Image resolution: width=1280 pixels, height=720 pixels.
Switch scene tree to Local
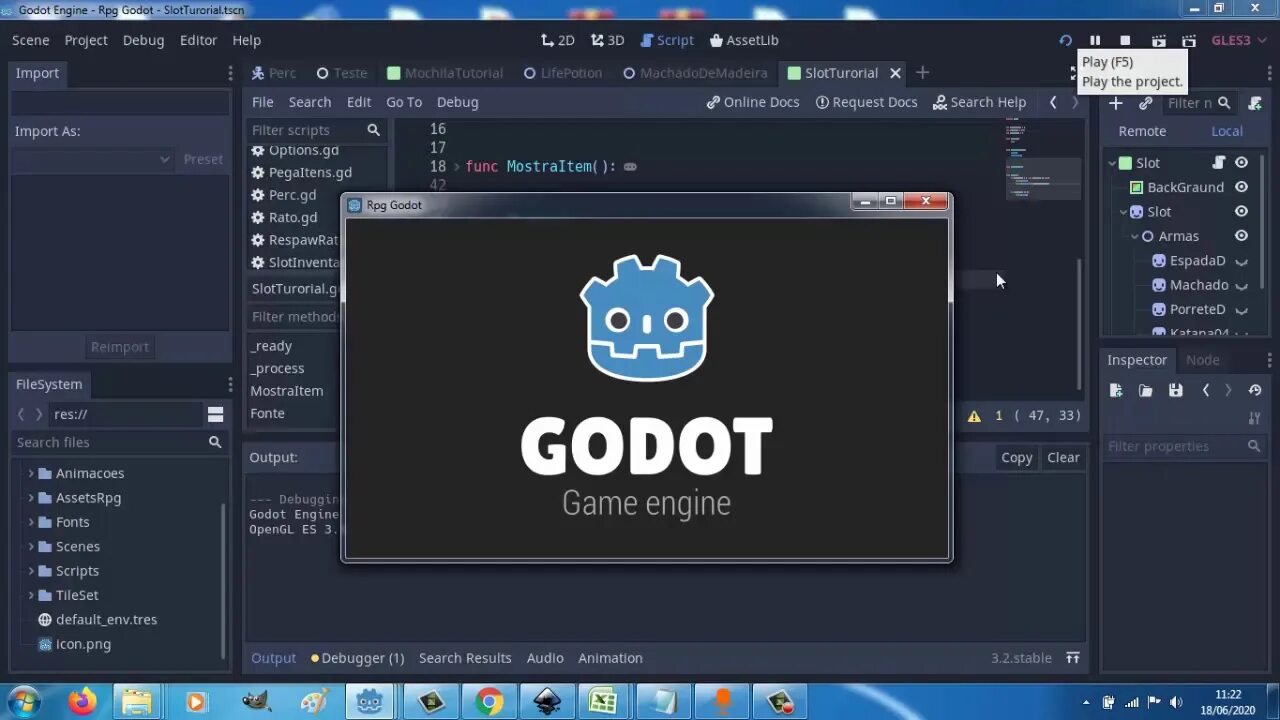click(x=1227, y=131)
